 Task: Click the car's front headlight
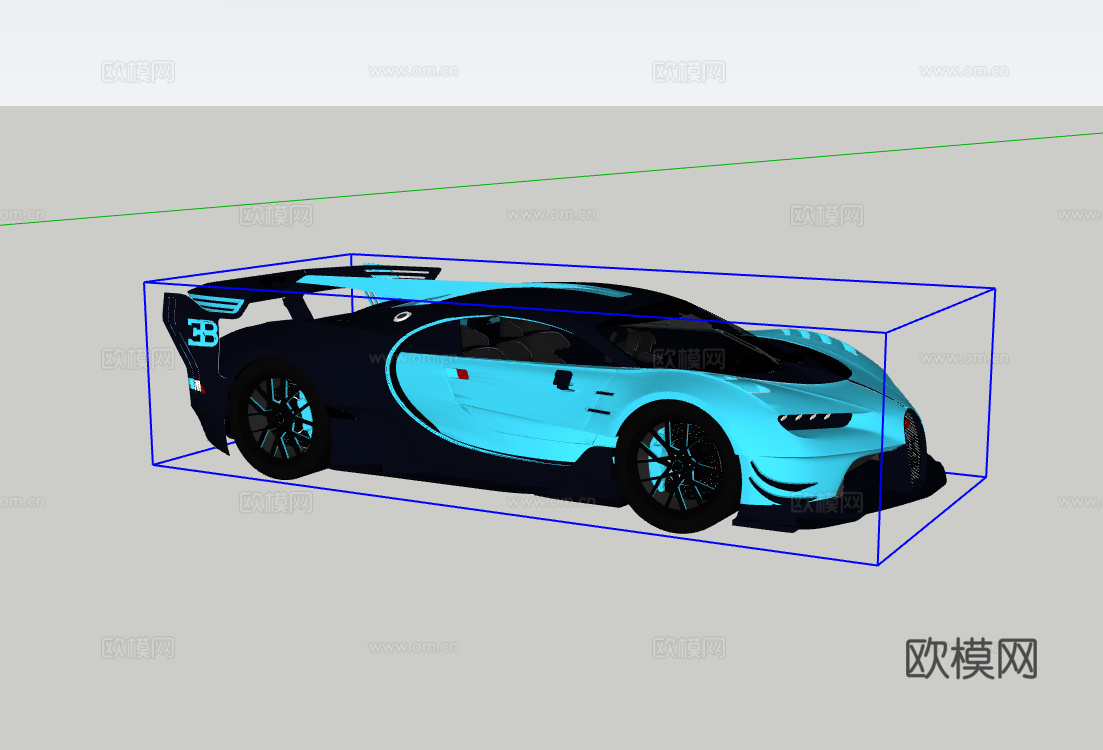pyautogui.click(x=815, y=420)
